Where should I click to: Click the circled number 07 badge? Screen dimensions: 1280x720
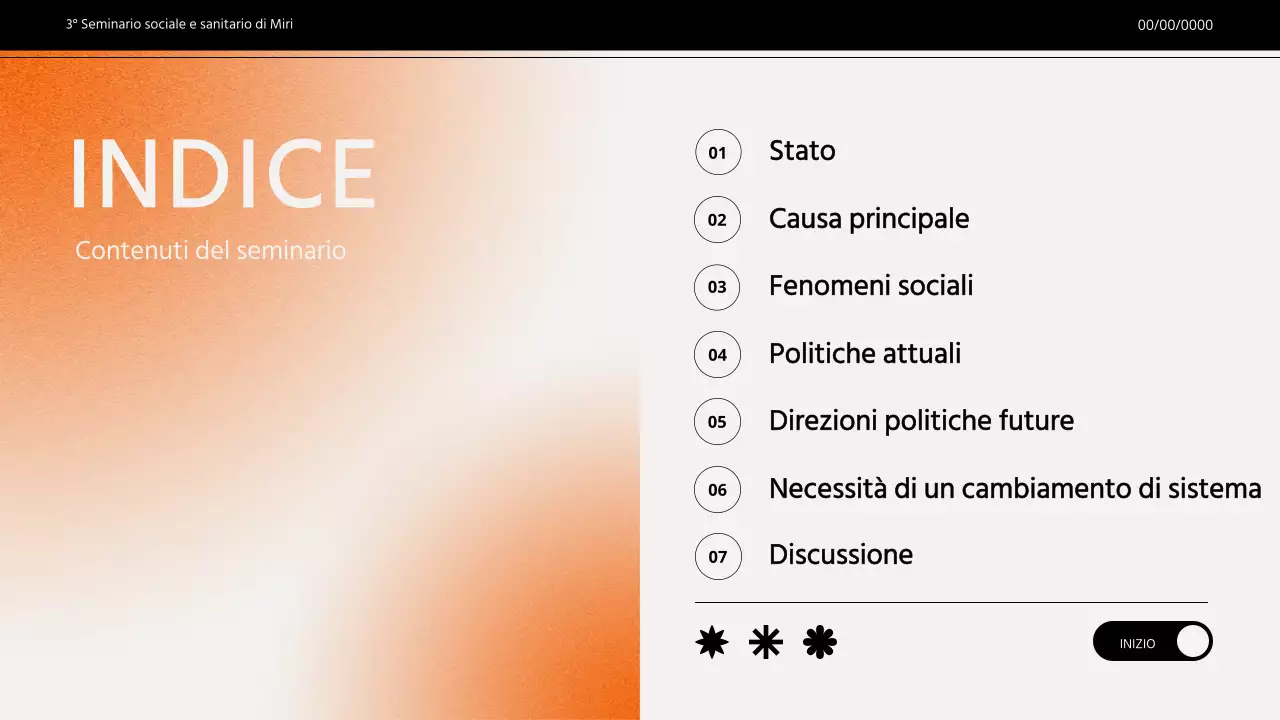click(x=718, y=556)
